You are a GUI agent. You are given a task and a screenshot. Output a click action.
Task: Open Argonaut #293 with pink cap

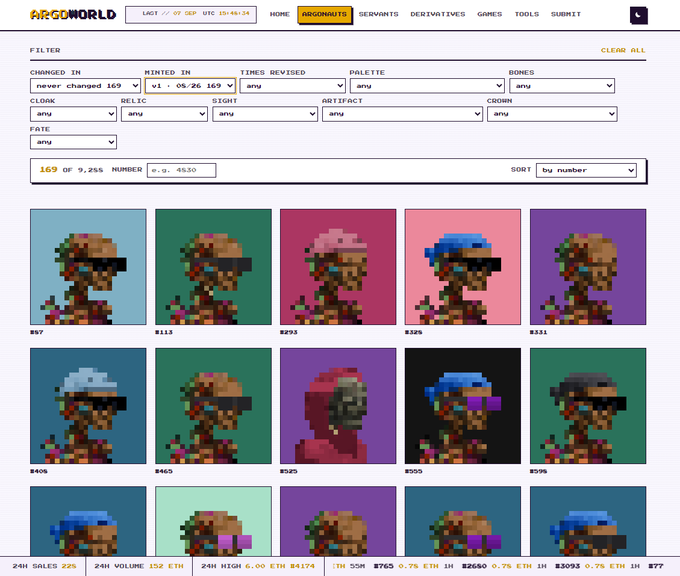338,267
